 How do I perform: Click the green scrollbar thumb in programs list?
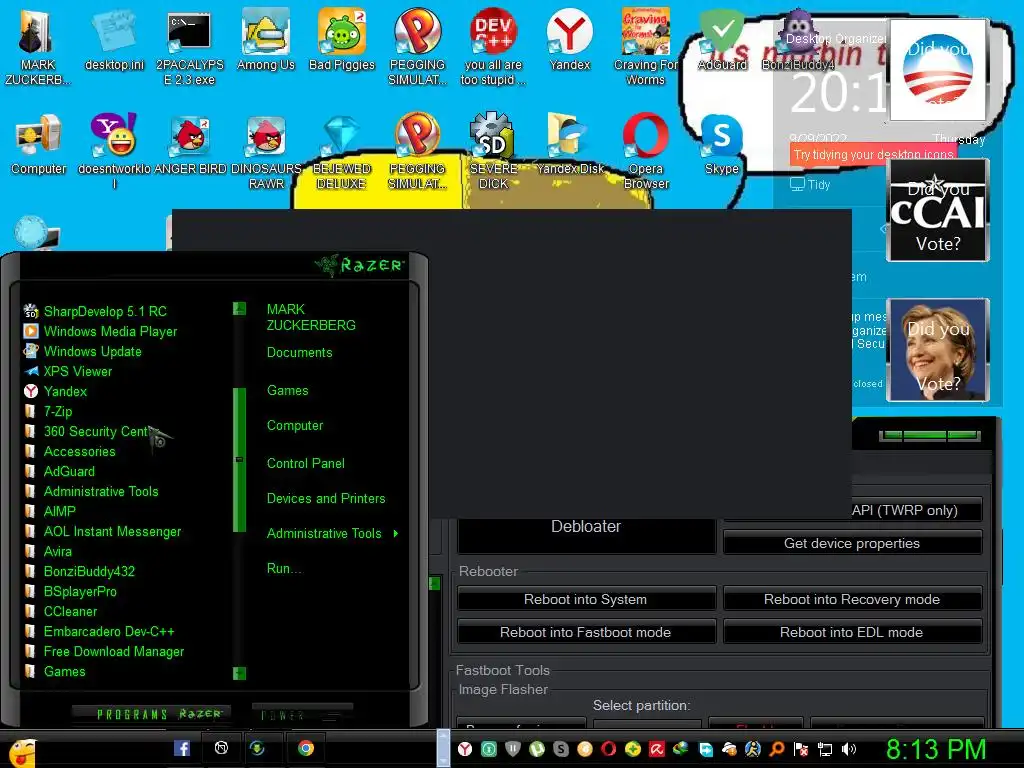tap(239, 460)
